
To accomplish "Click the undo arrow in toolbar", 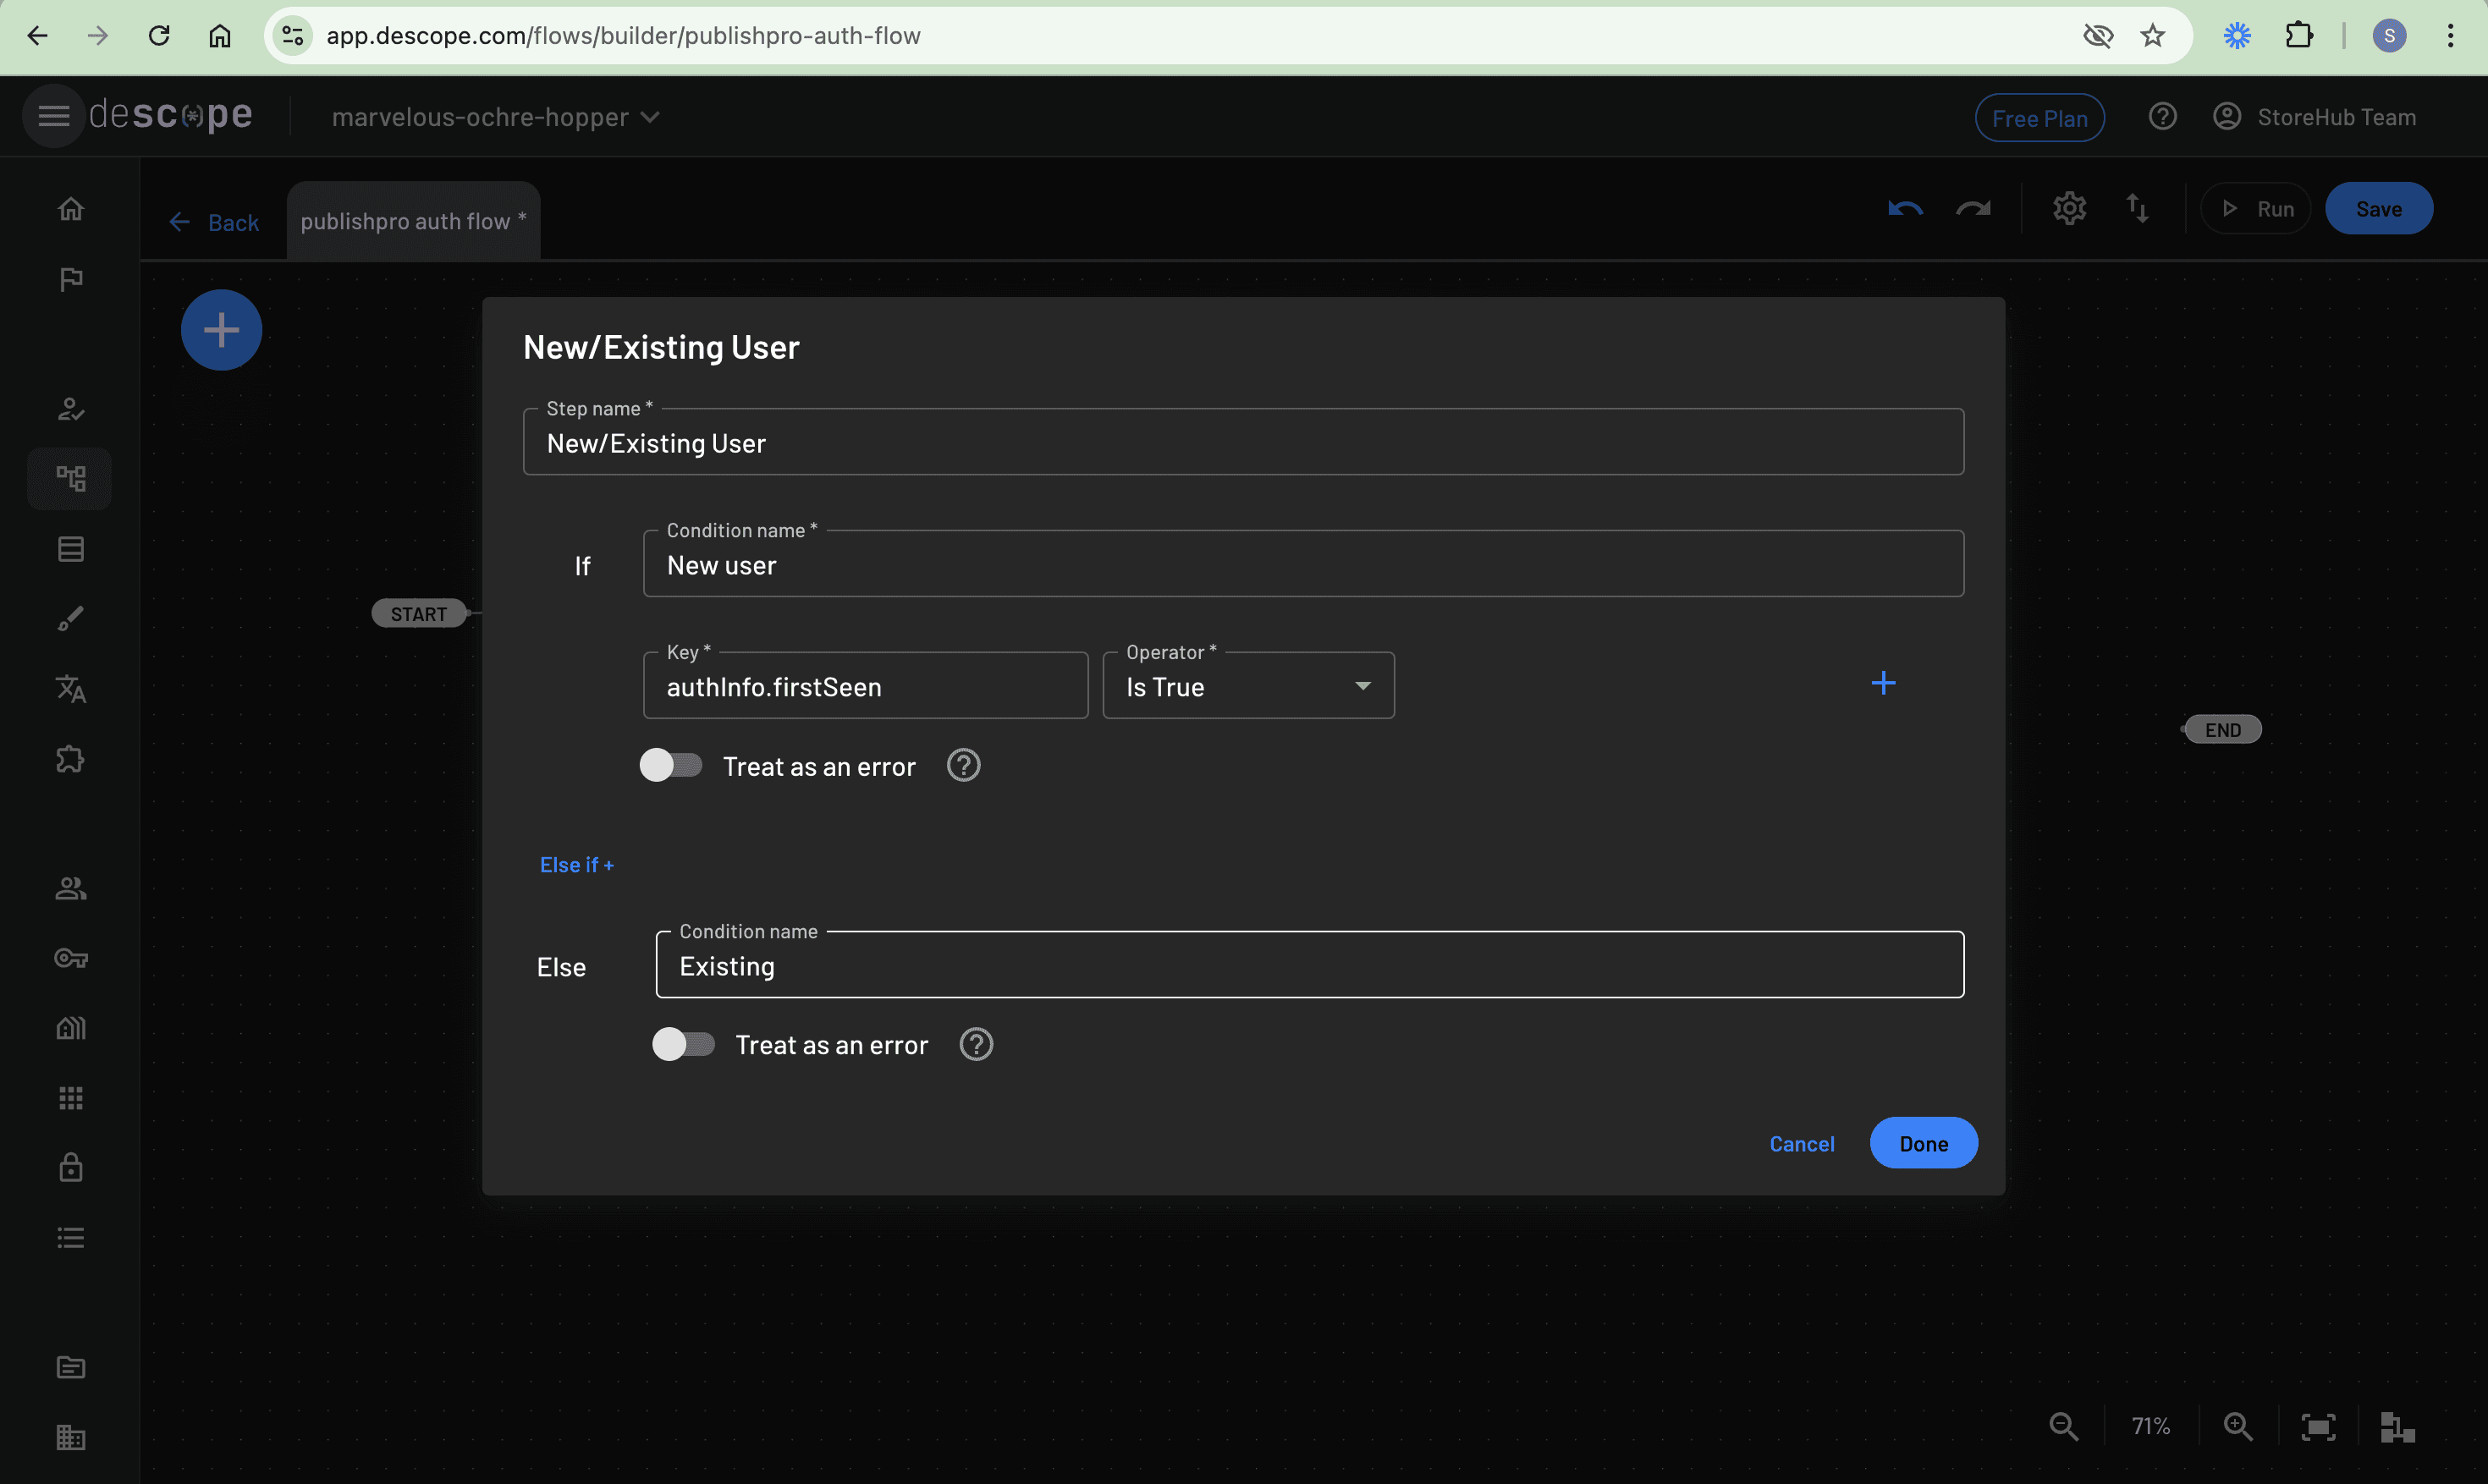I will point(1905,209).
